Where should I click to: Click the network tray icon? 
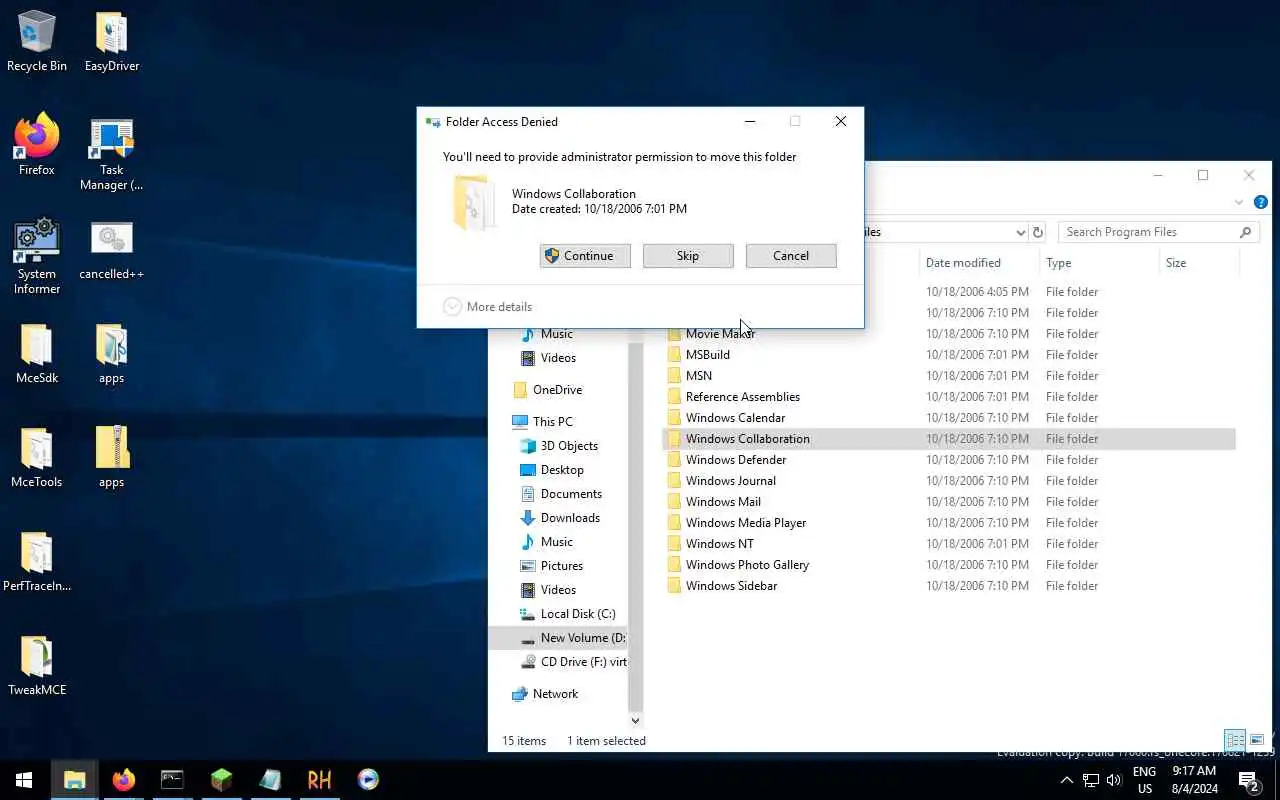(1091, 780)
